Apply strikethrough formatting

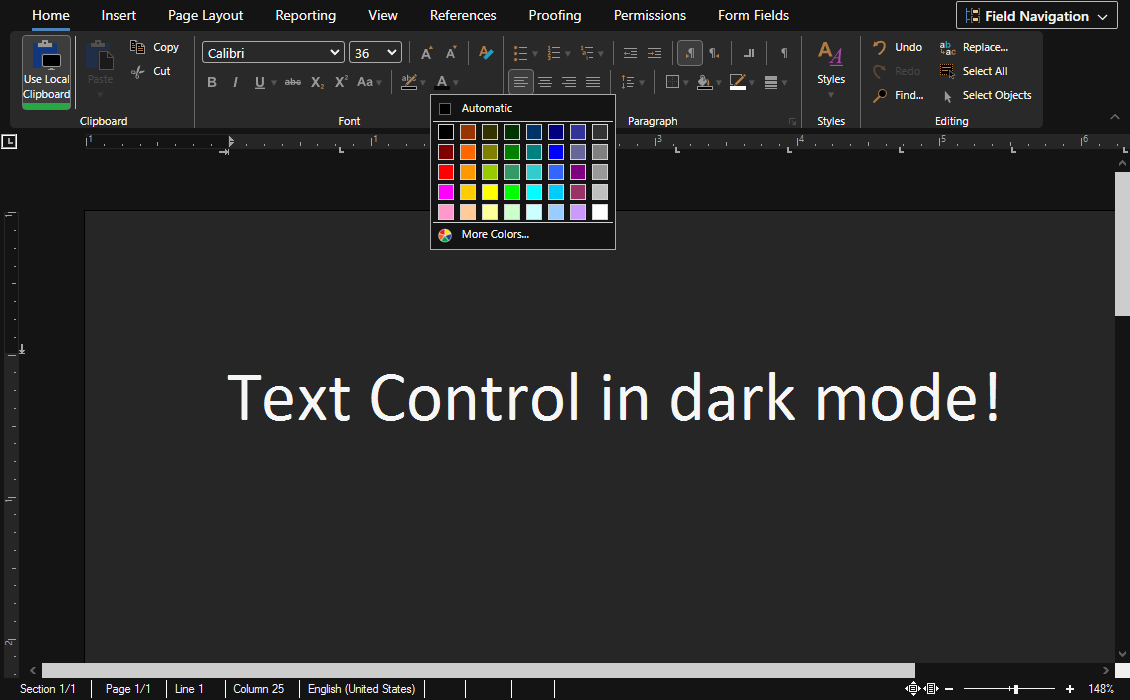(x=292, y=82)
